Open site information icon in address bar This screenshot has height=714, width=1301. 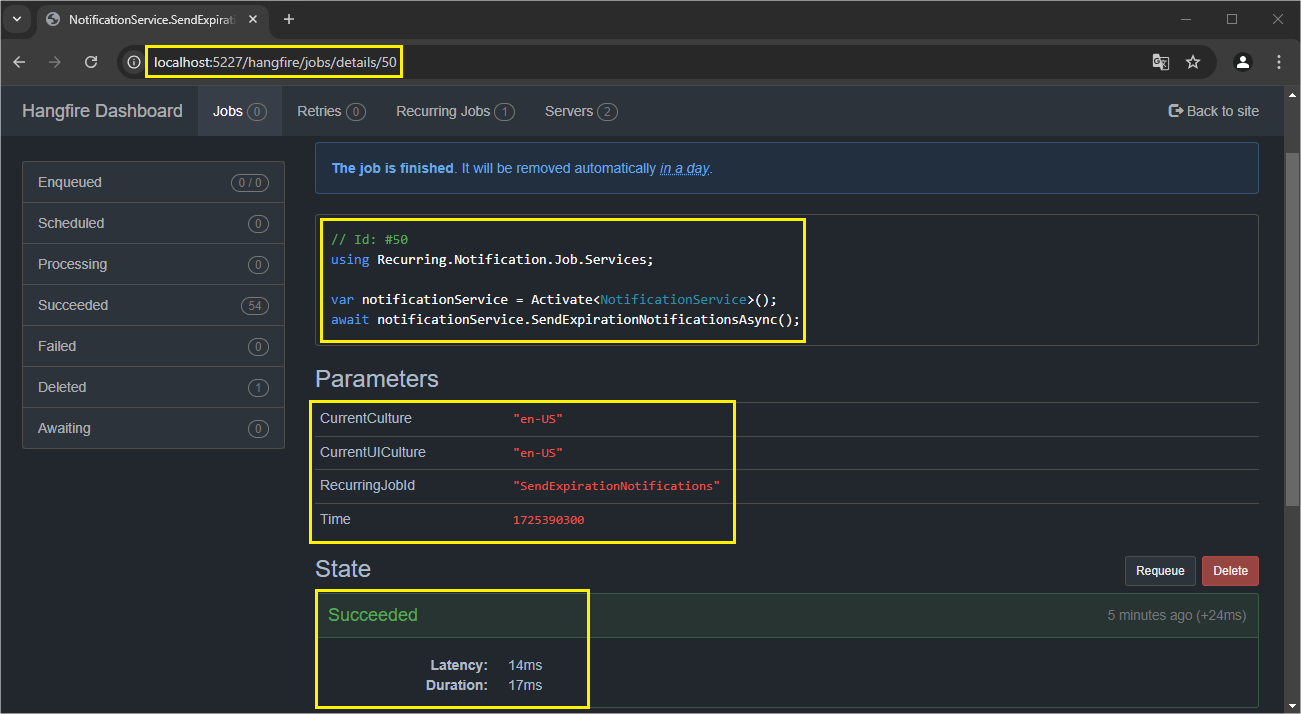(133, 62)
